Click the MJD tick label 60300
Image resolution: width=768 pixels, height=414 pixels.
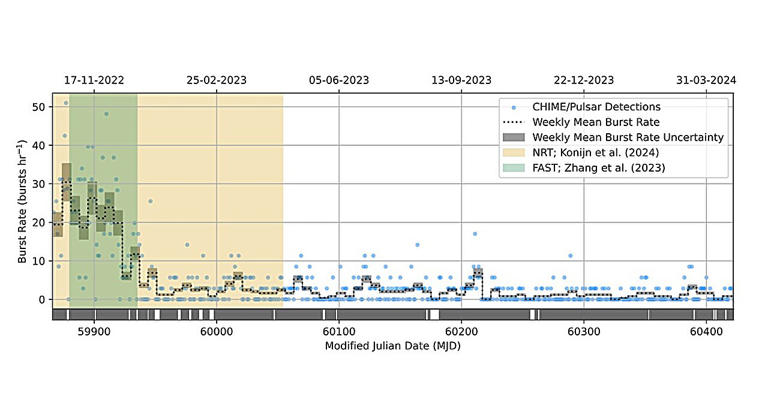[x=584, y=332]
